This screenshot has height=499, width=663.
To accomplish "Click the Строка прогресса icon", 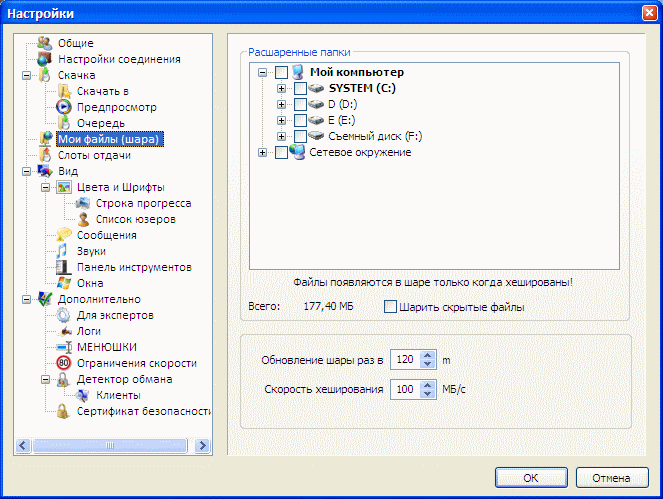I will pos(83,203).
